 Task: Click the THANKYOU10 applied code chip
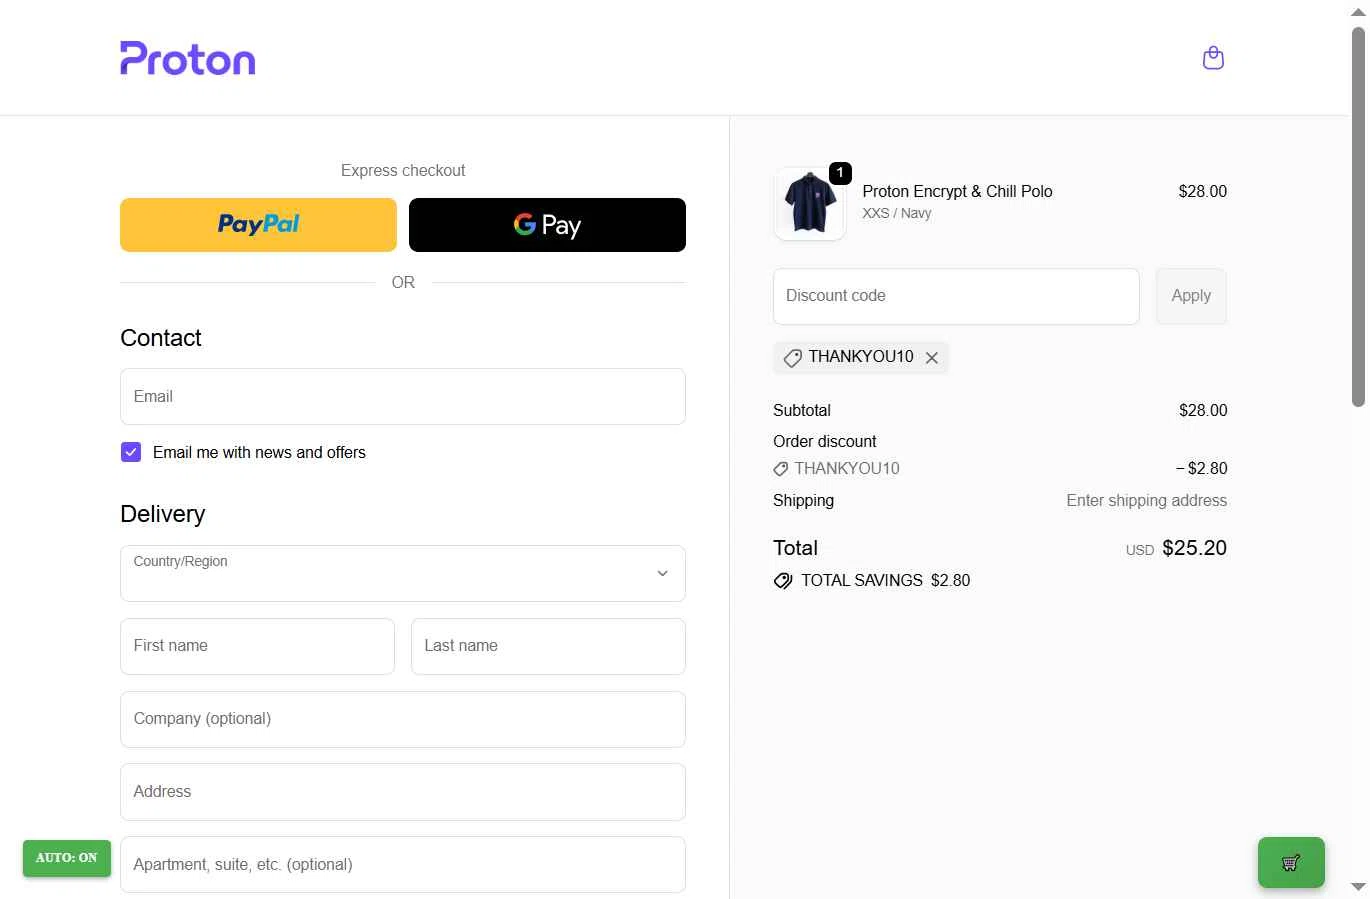point(861,357)
